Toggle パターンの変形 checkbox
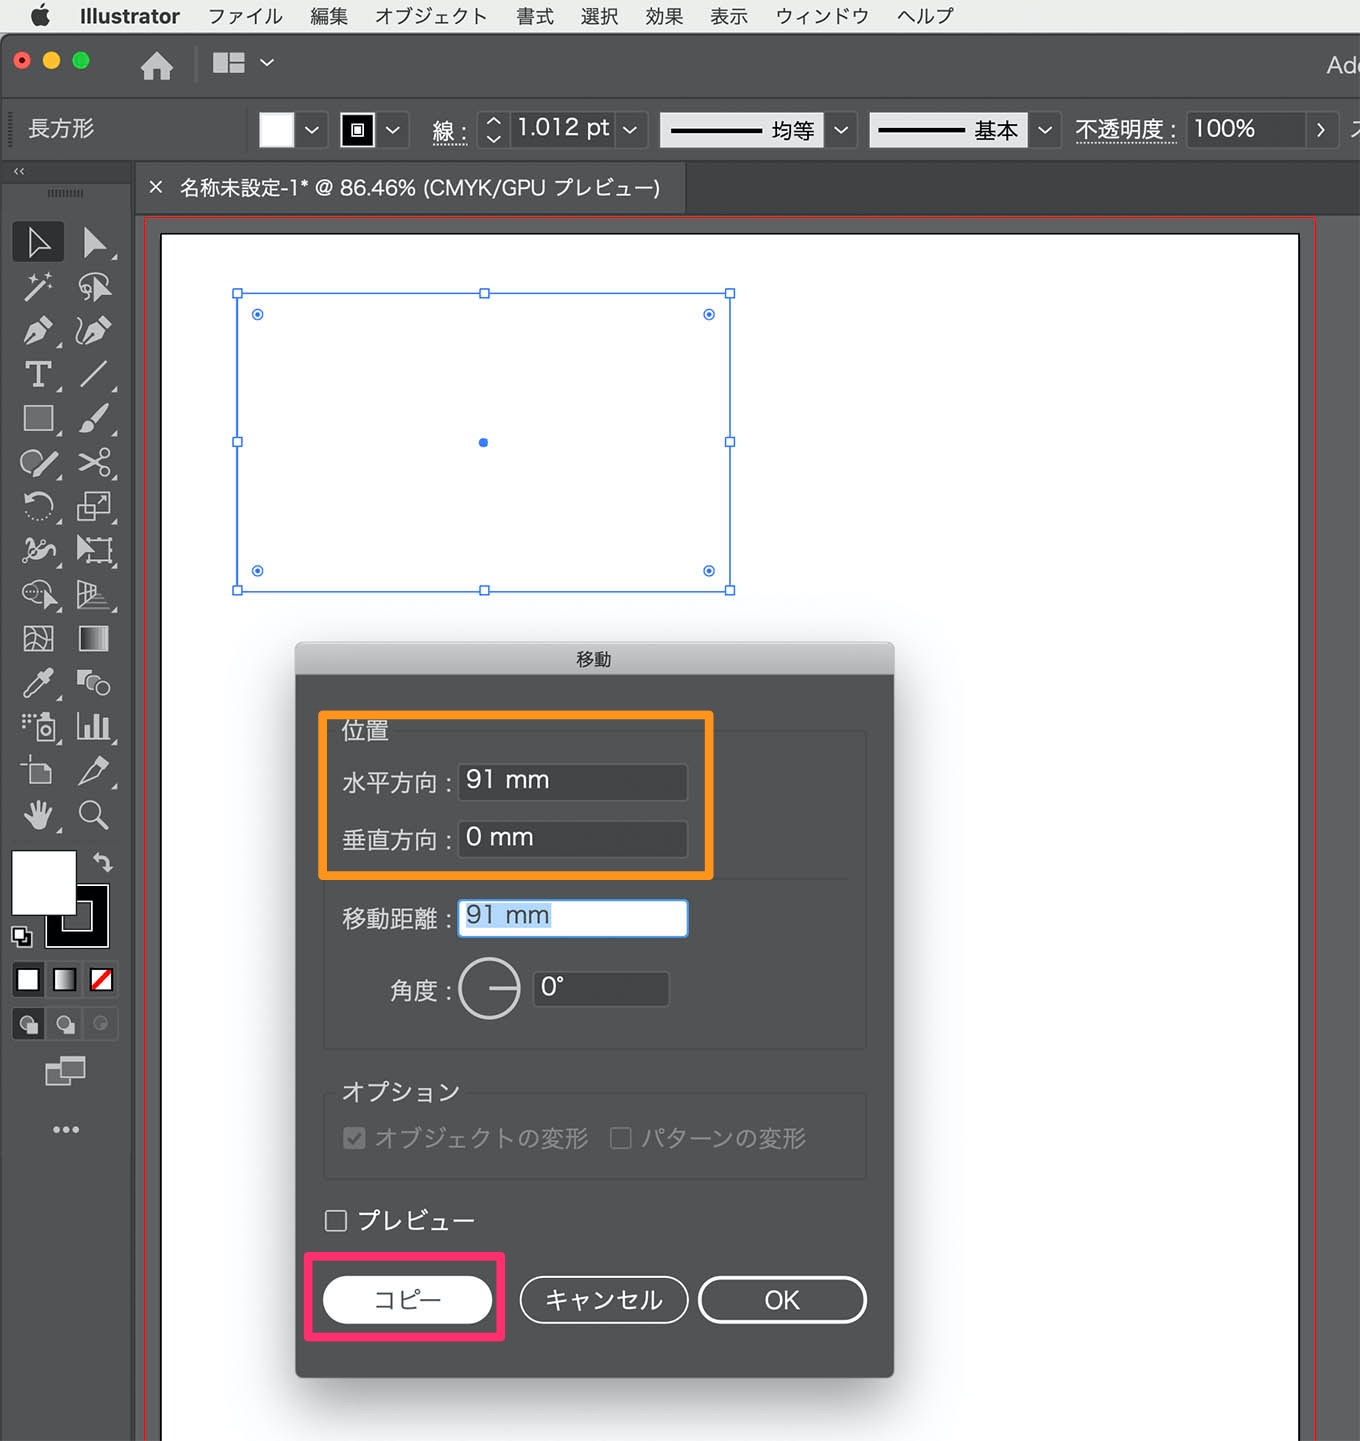1360x1441 pixels. click(620, 1138)
